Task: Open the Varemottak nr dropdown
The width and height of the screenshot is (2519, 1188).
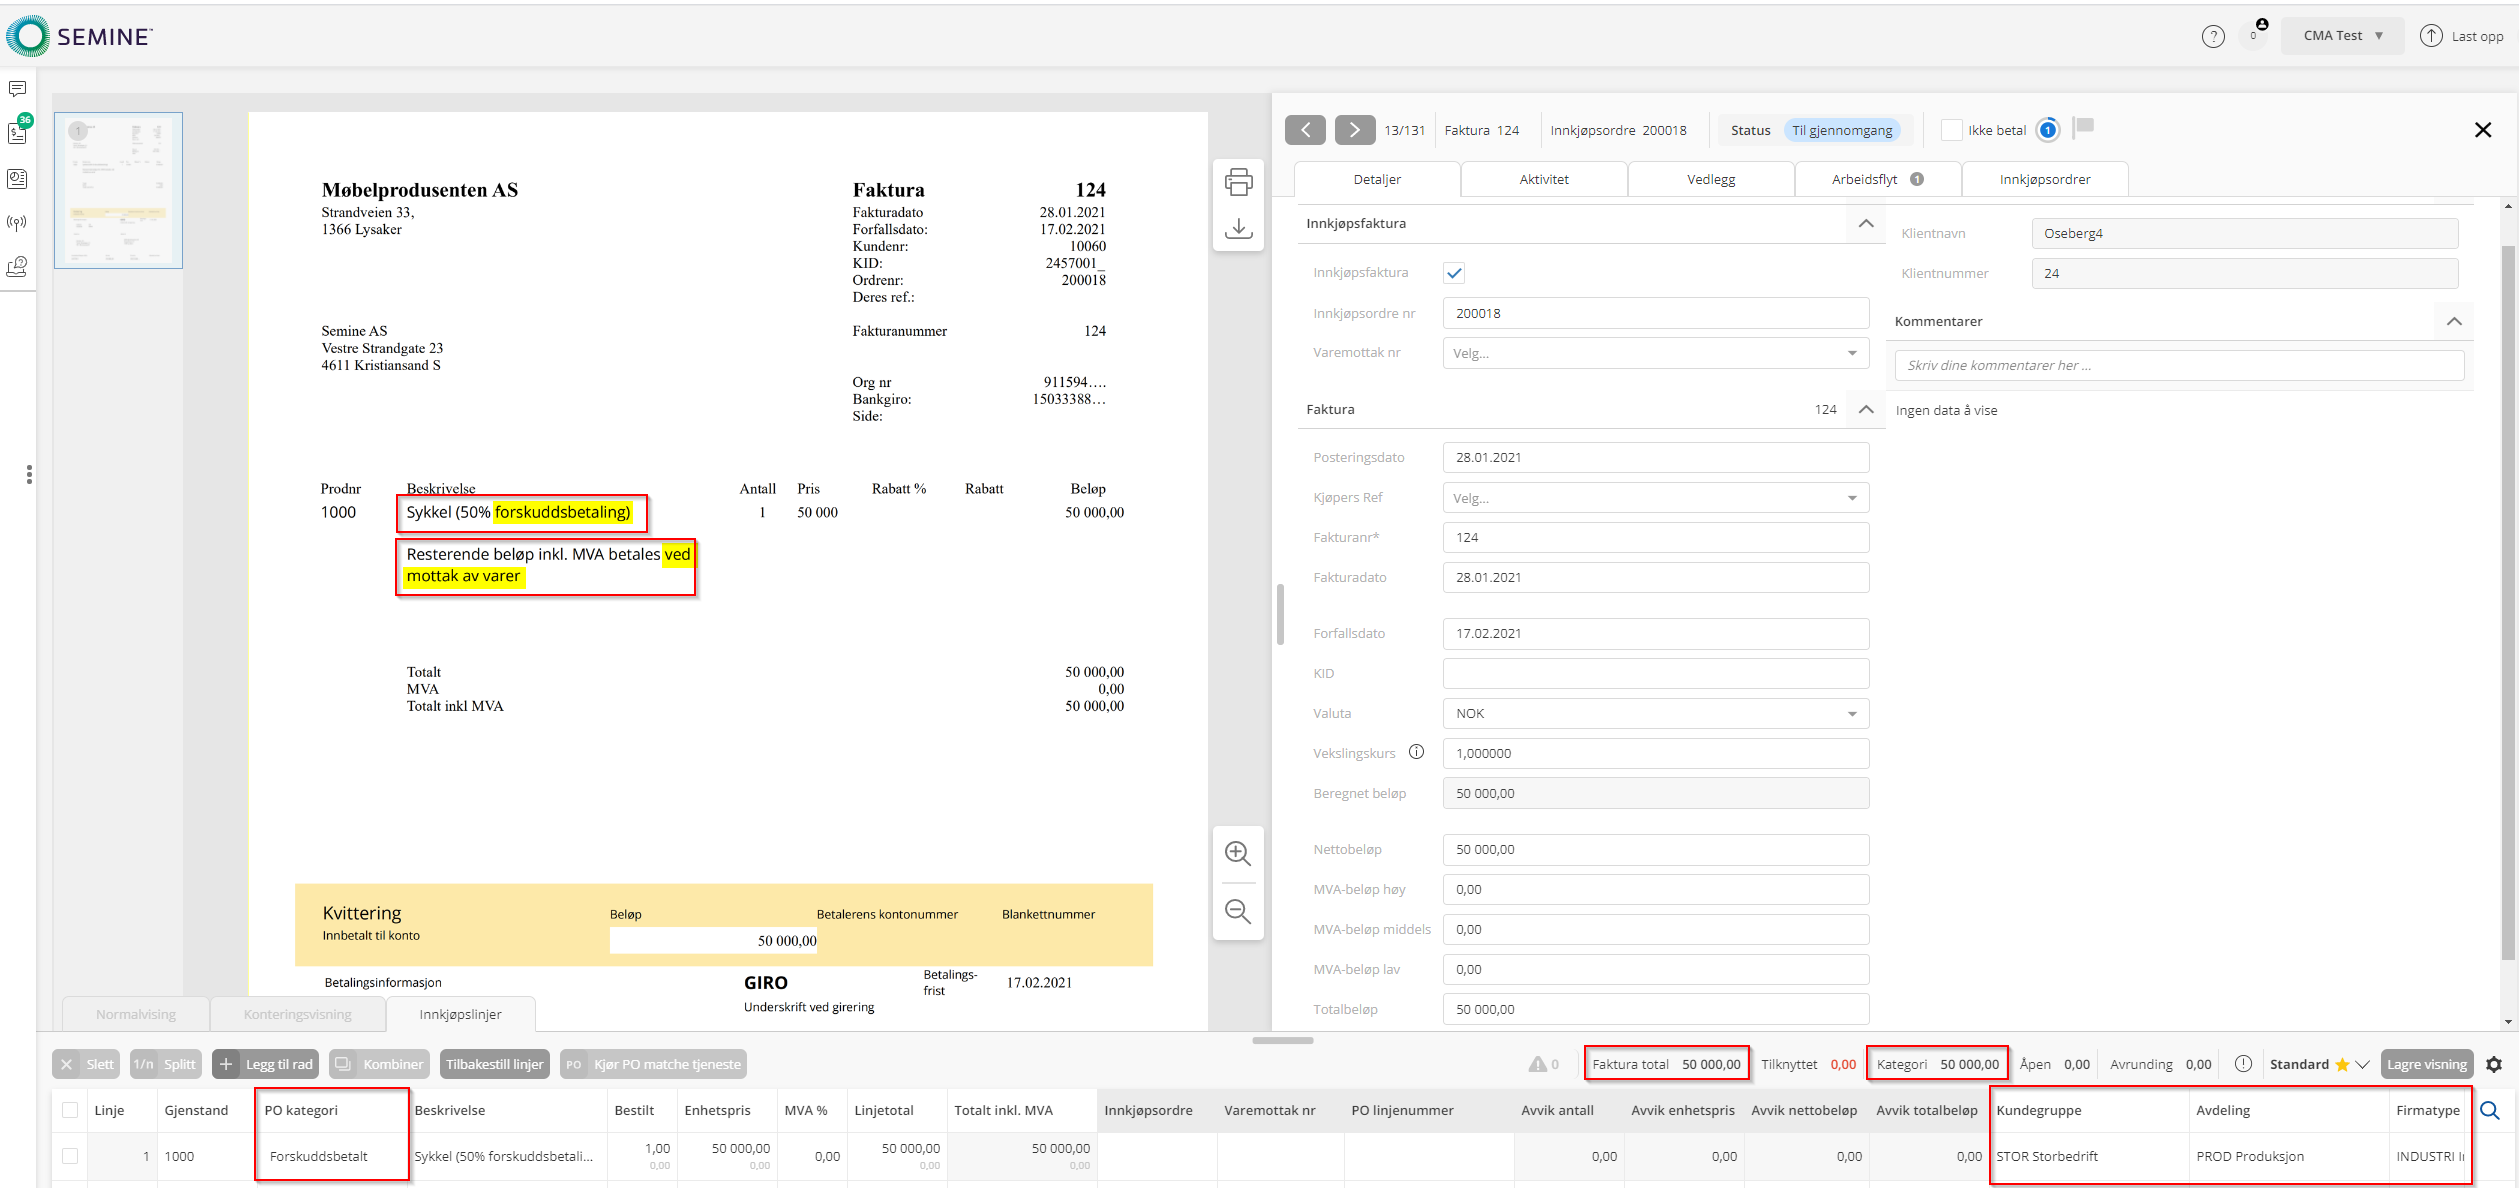Action: pos(1655,353)
